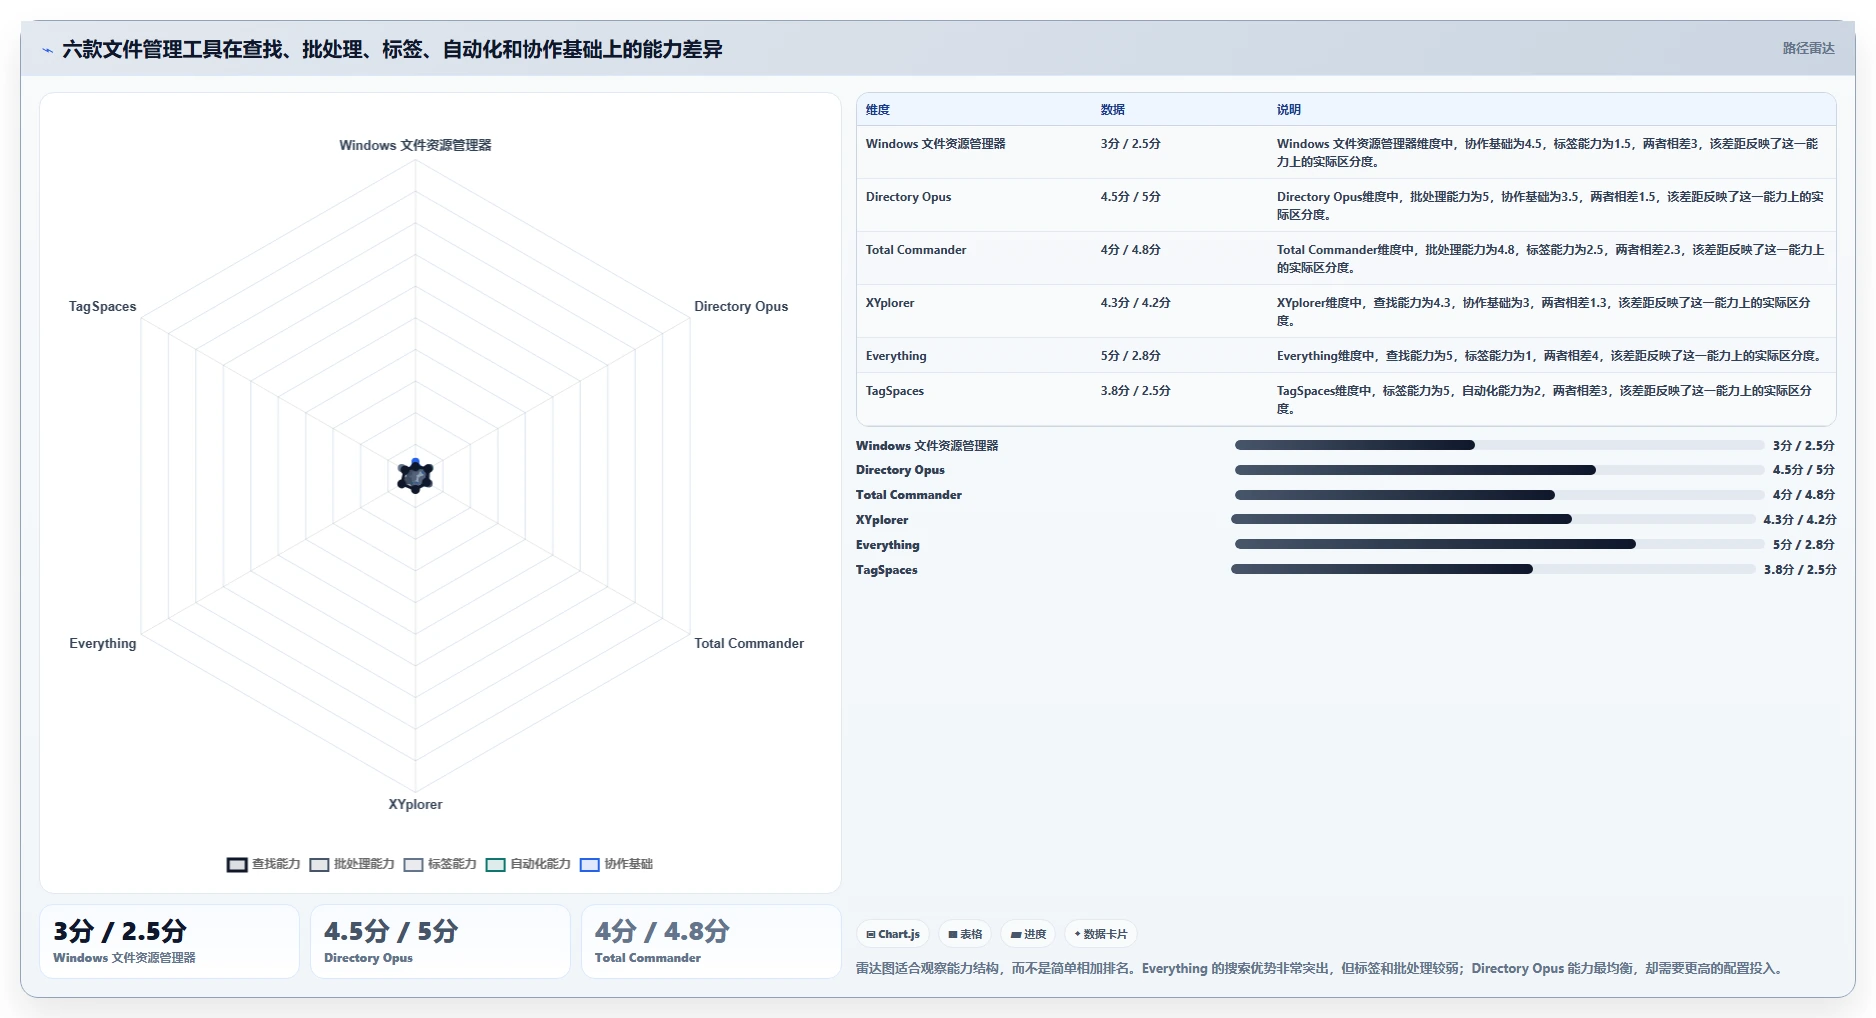Click the 4.3分 / 4.2分 table cell
This screenshot has width=1876, height=1018.
(1135, 303)
